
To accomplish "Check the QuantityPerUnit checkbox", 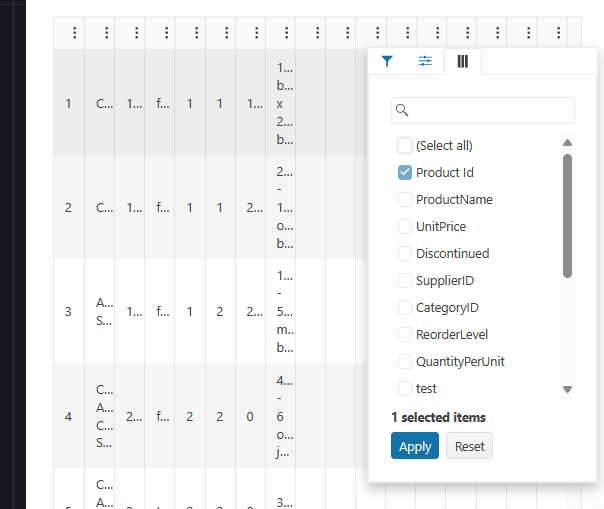I will click(x=405, y=361).
